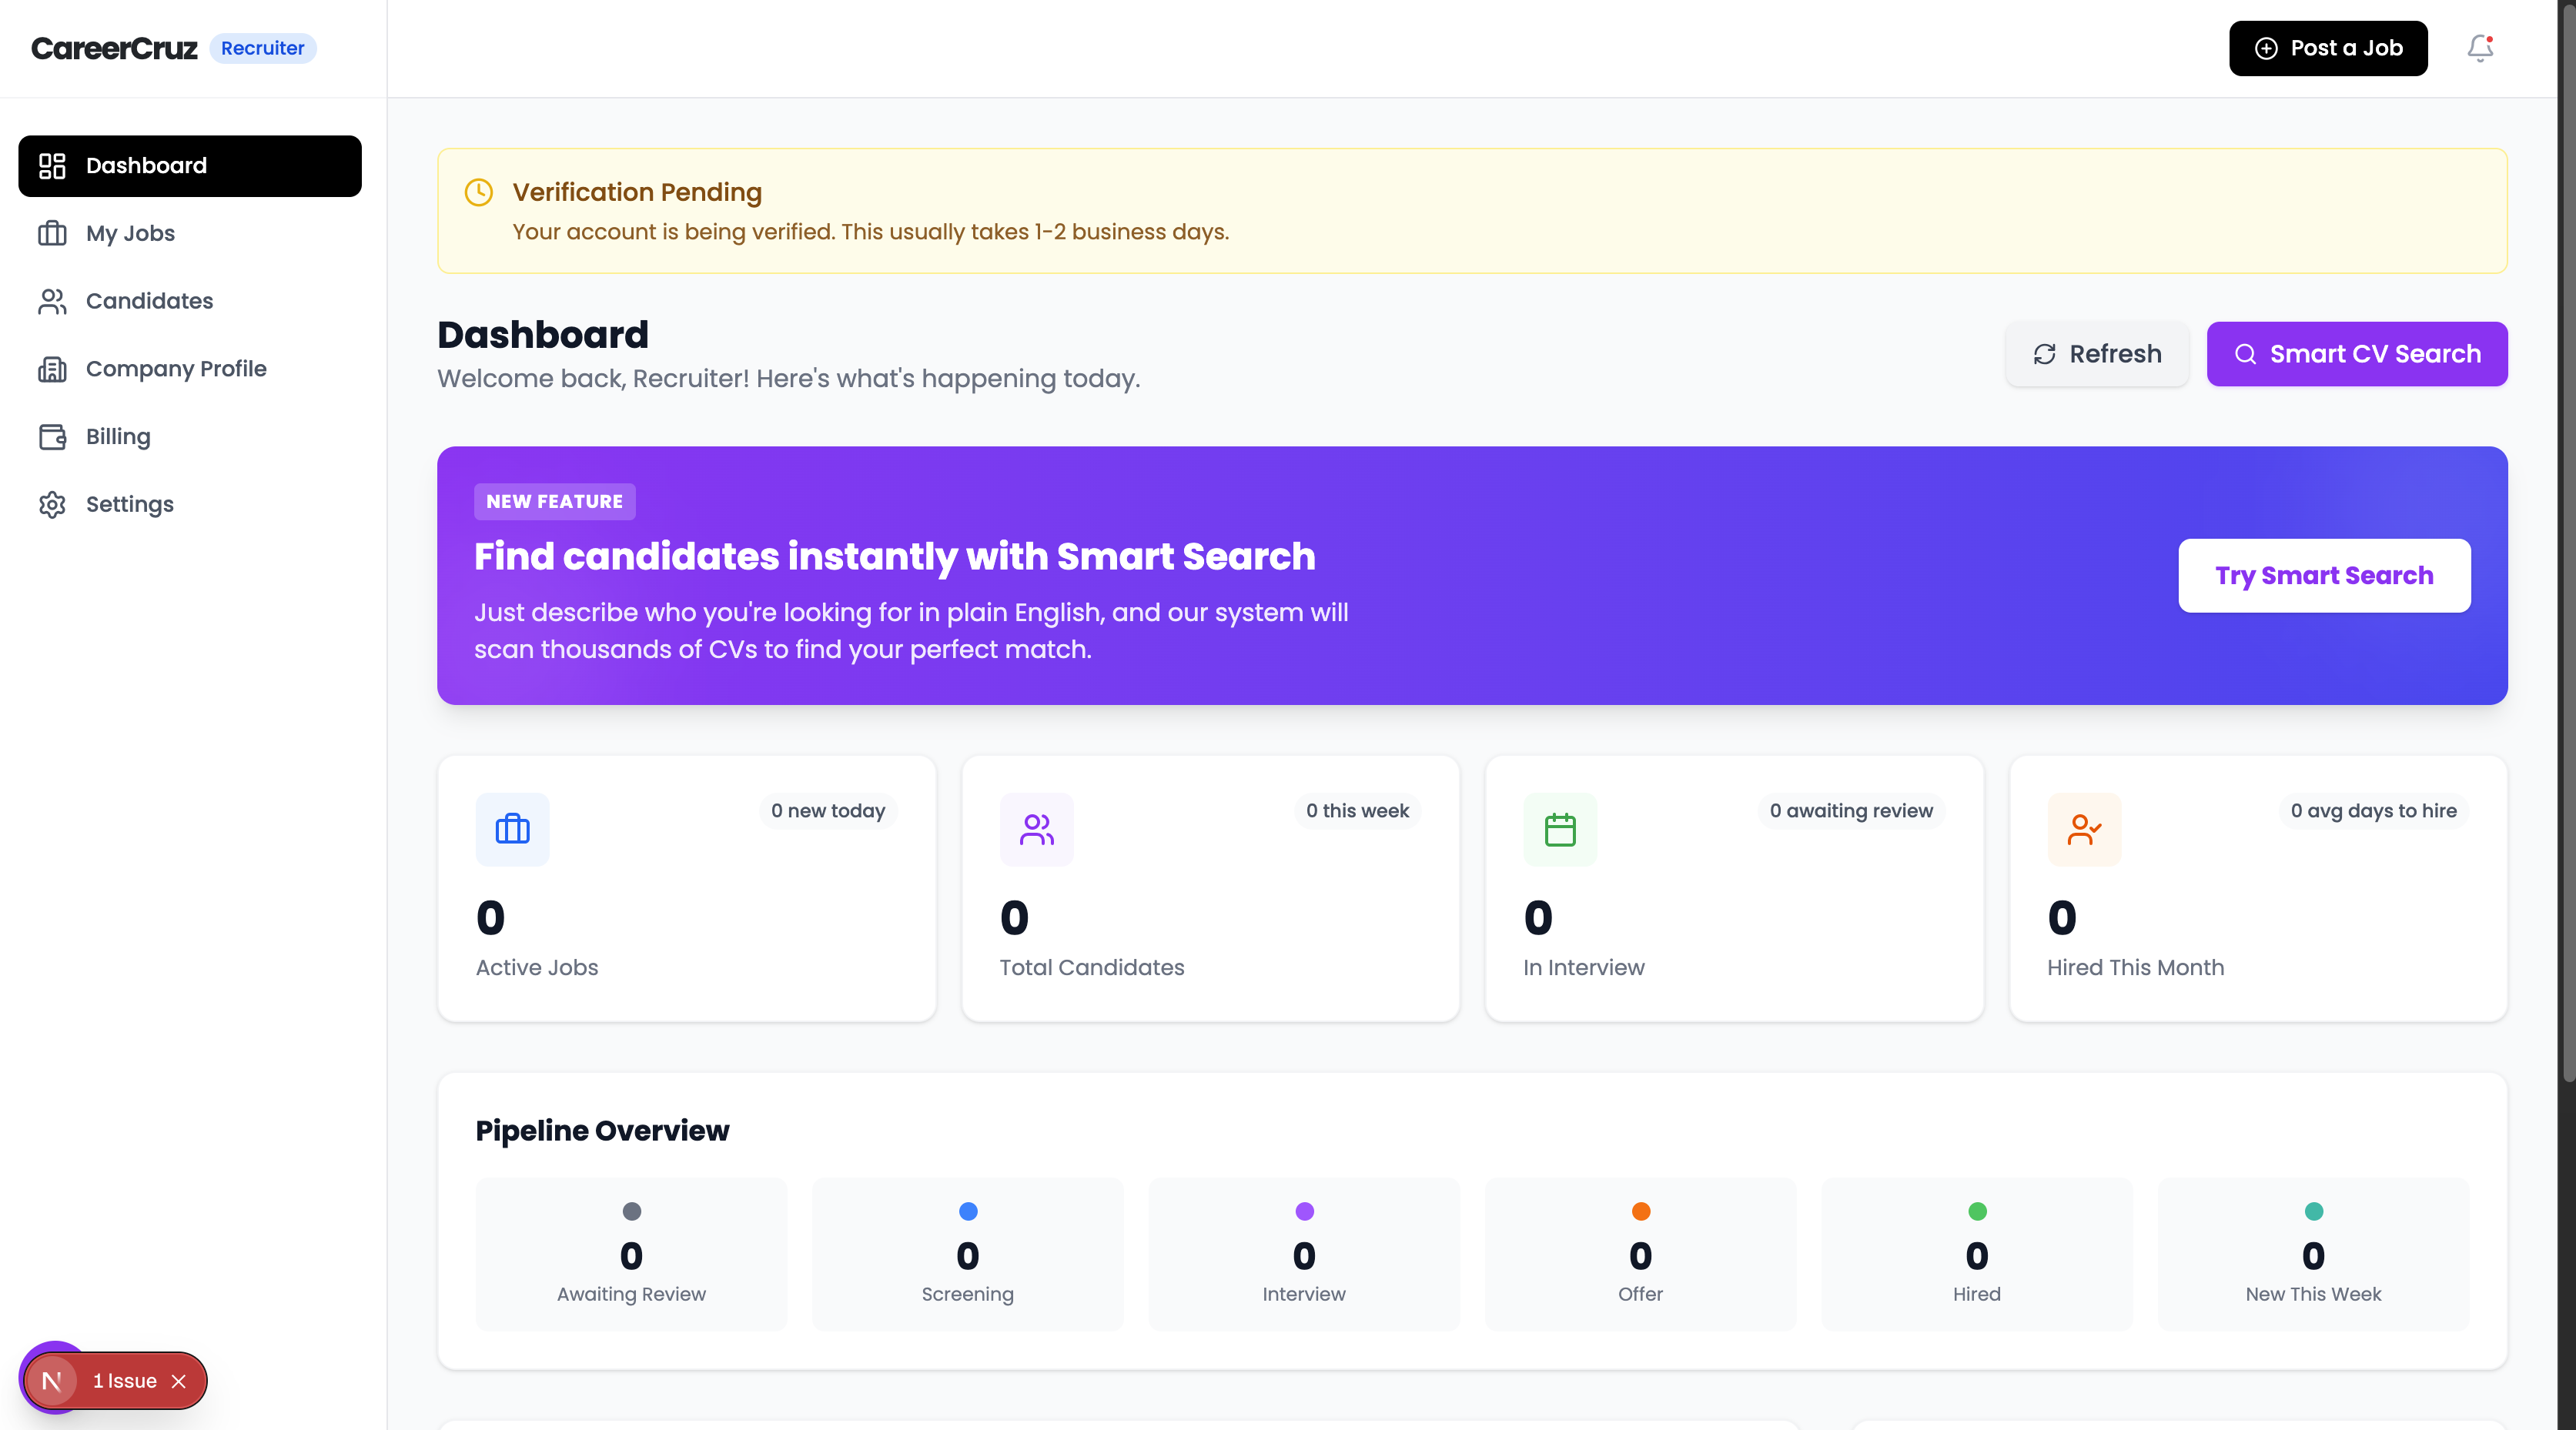Click the New This Week teal dot
The height and width of the screenshot is (1430, 2576).
click(2314, 1212)
